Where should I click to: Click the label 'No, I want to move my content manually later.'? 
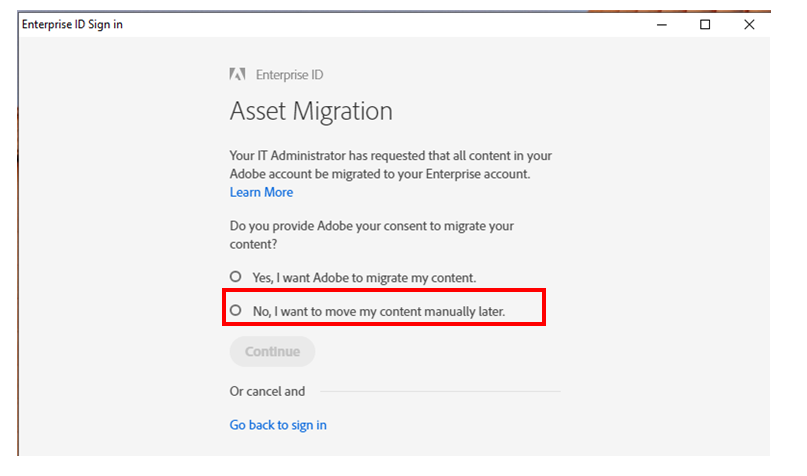[x=379, y=311]
